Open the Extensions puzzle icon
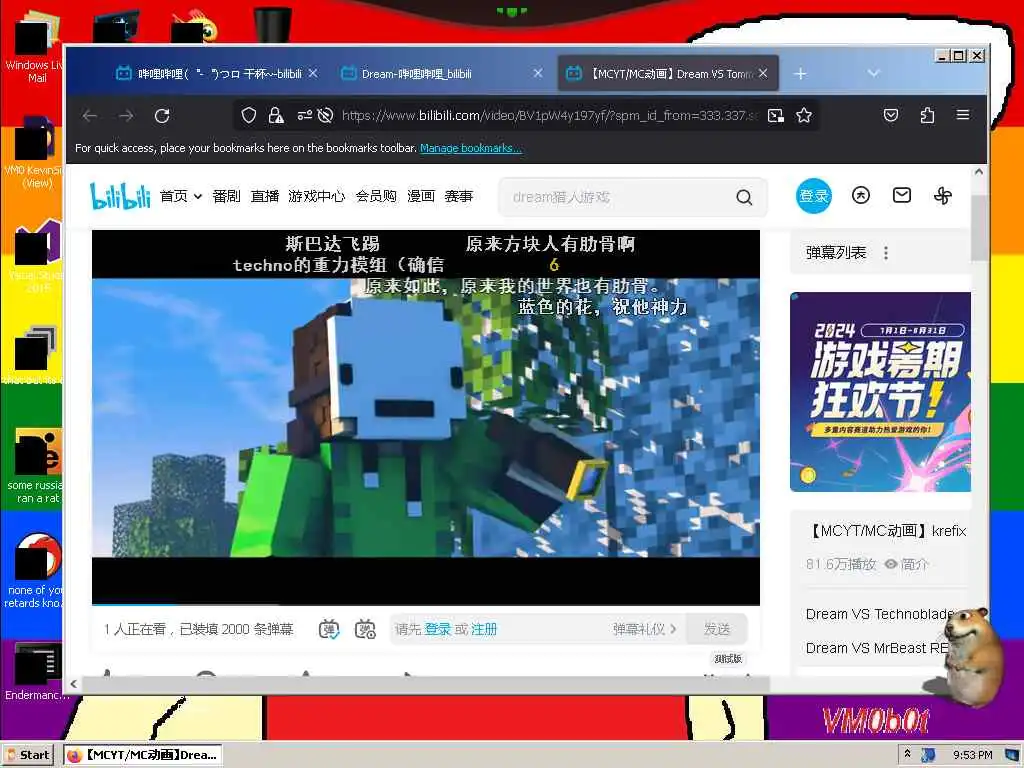 click(927, 116)
